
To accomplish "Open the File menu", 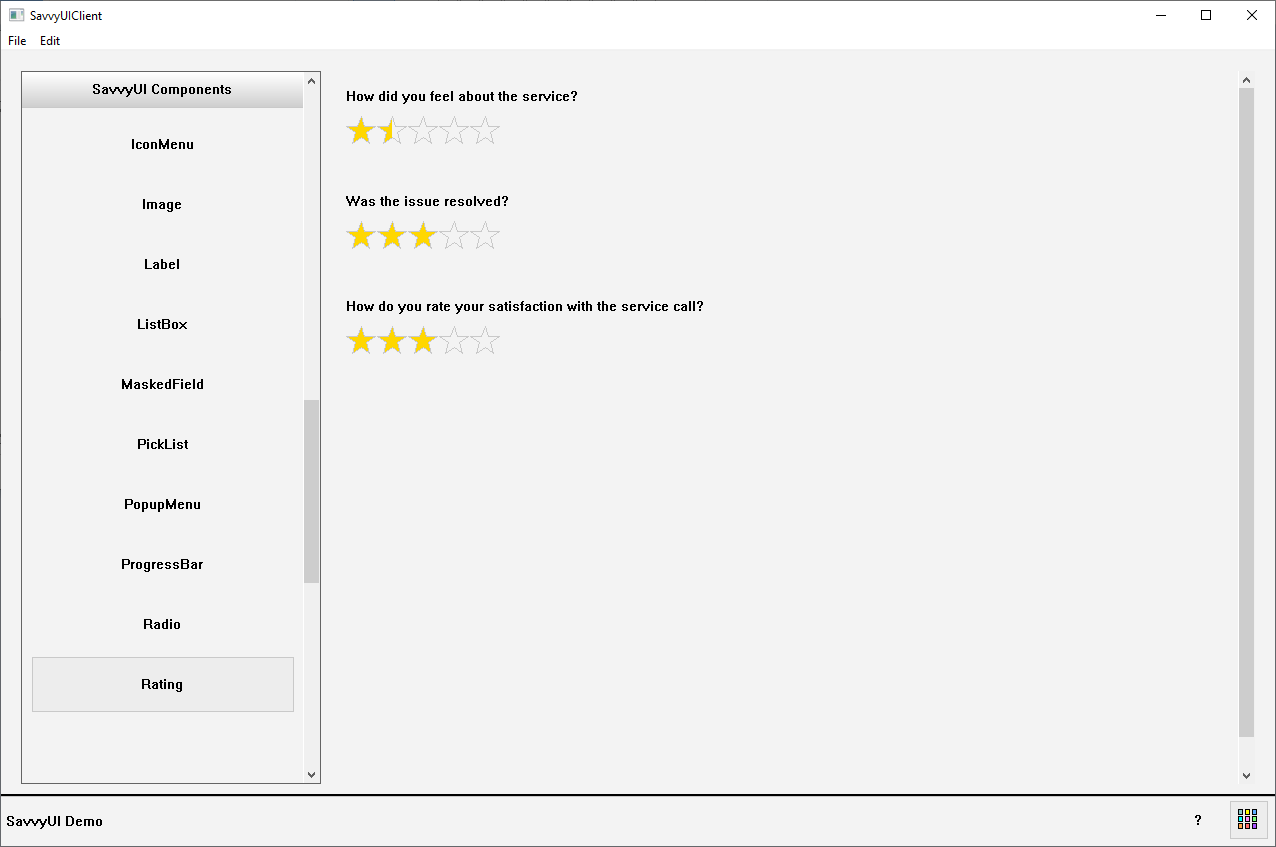I will point(17,41).
